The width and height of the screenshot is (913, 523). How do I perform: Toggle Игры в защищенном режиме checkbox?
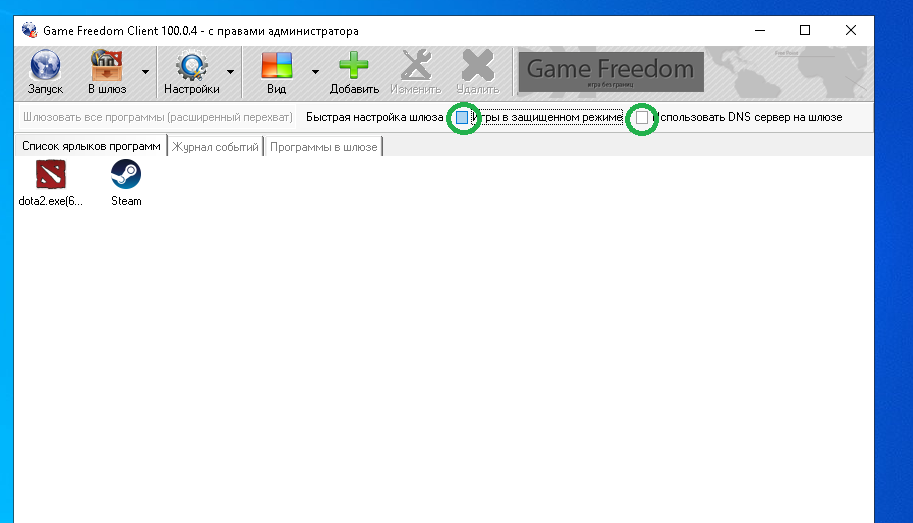click(x=462, y=117)
